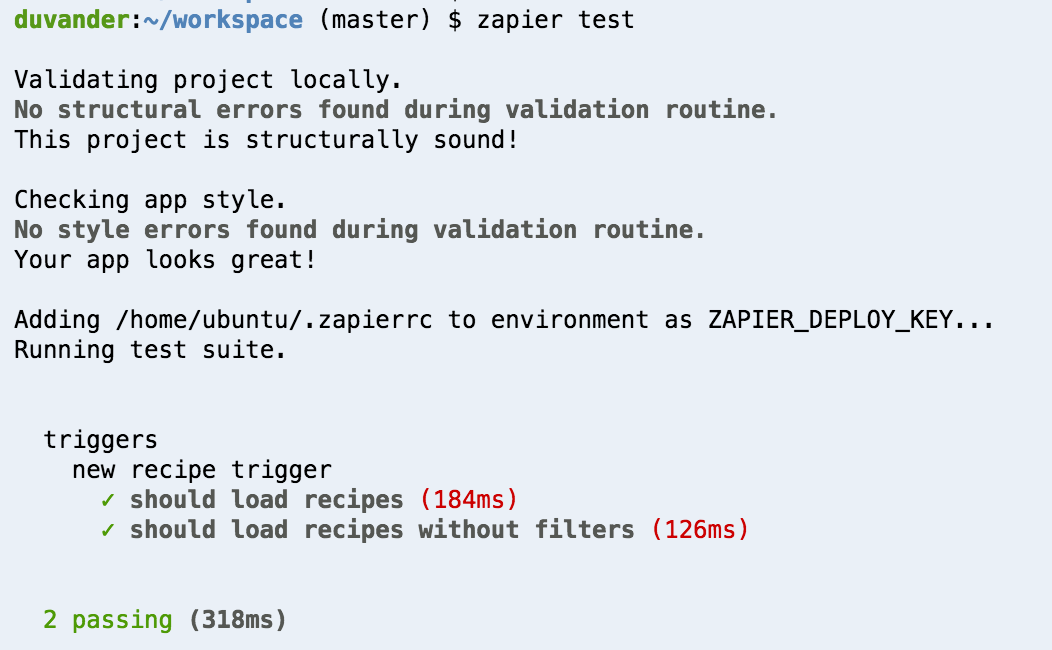The width and height of the screenshot is (1052, 650).
Task: Click the red '(184ms)' duration
Action: pos(468,500)
